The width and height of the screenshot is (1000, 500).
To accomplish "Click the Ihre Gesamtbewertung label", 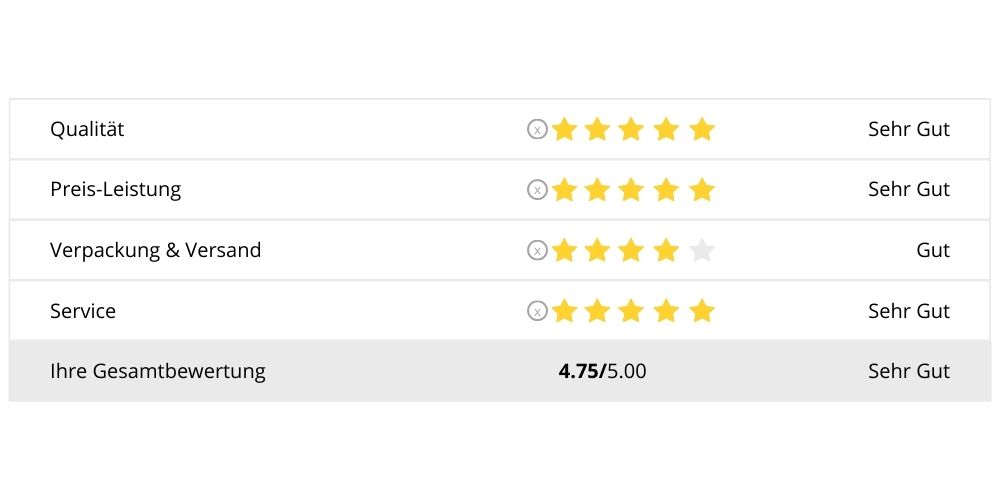I will tap(158, 371).
